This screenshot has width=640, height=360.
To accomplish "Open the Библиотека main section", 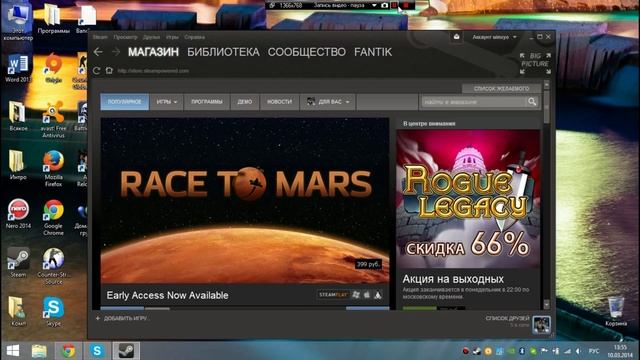I will (223, 52).
